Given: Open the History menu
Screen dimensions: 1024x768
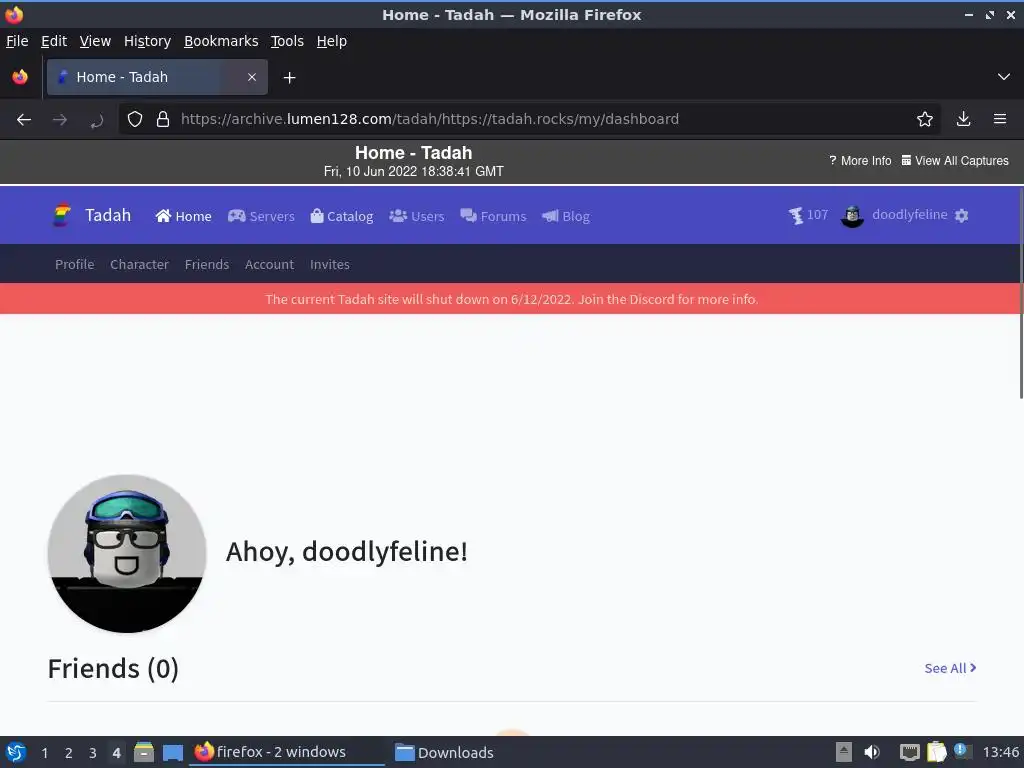Looking at the screenshot, I should (147, 41).
